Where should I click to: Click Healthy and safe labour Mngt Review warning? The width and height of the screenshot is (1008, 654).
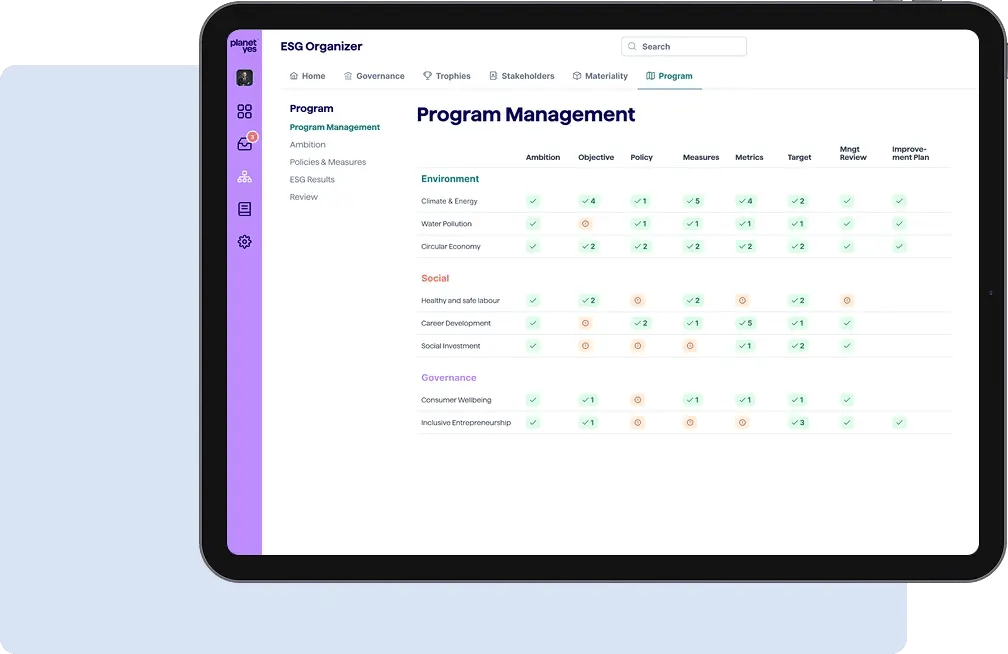(x=847, y=301)
